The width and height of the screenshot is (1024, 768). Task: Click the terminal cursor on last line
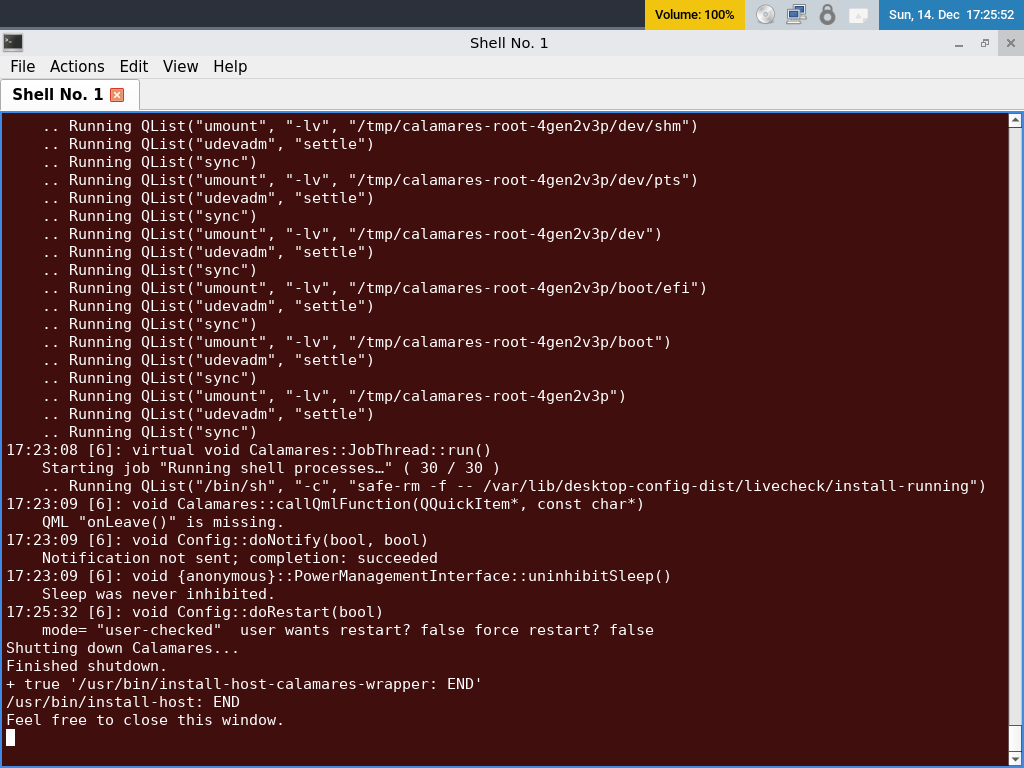11,738
